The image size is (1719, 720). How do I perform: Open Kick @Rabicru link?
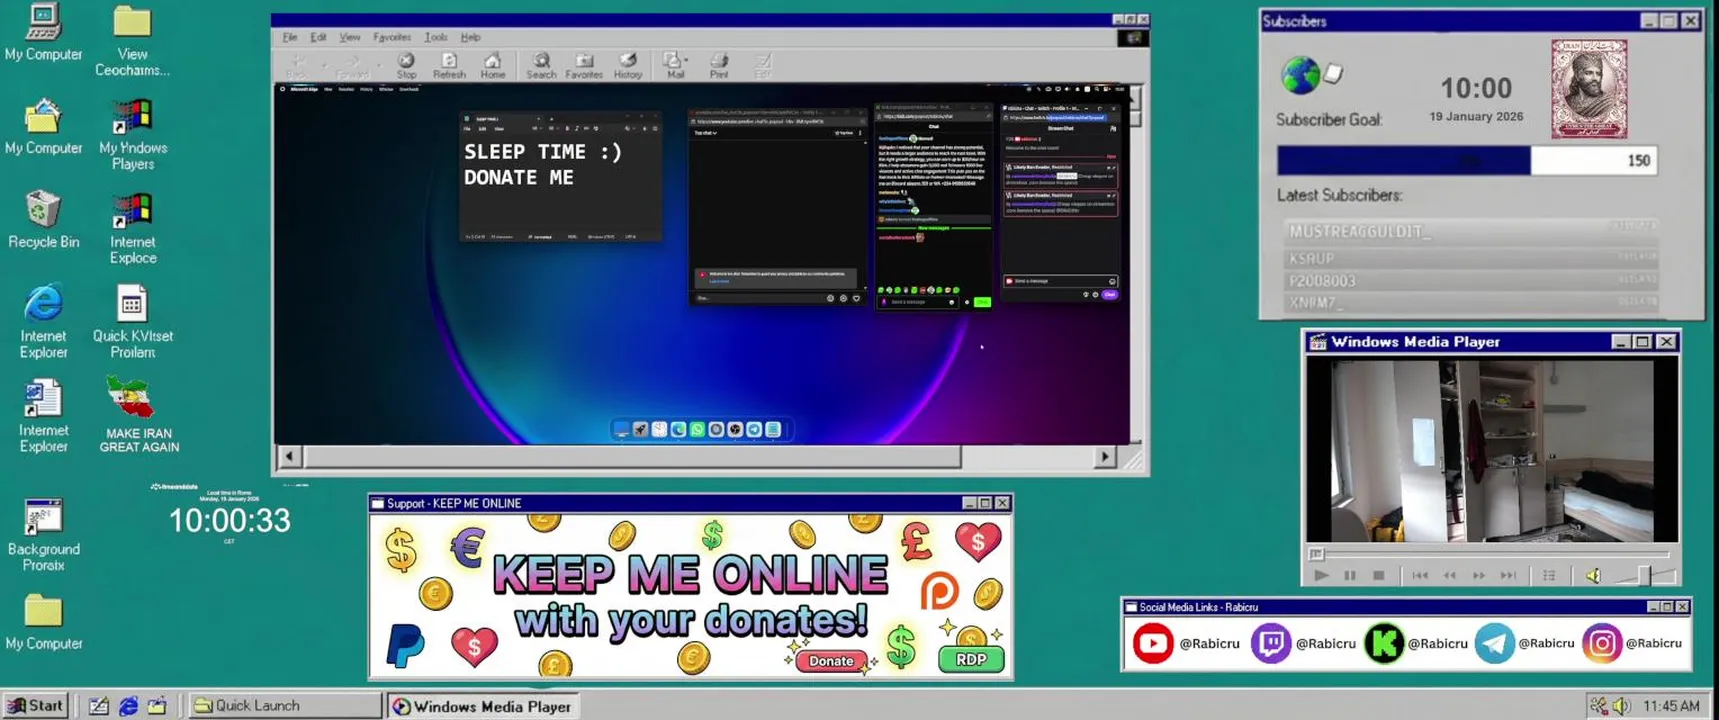1416,643
